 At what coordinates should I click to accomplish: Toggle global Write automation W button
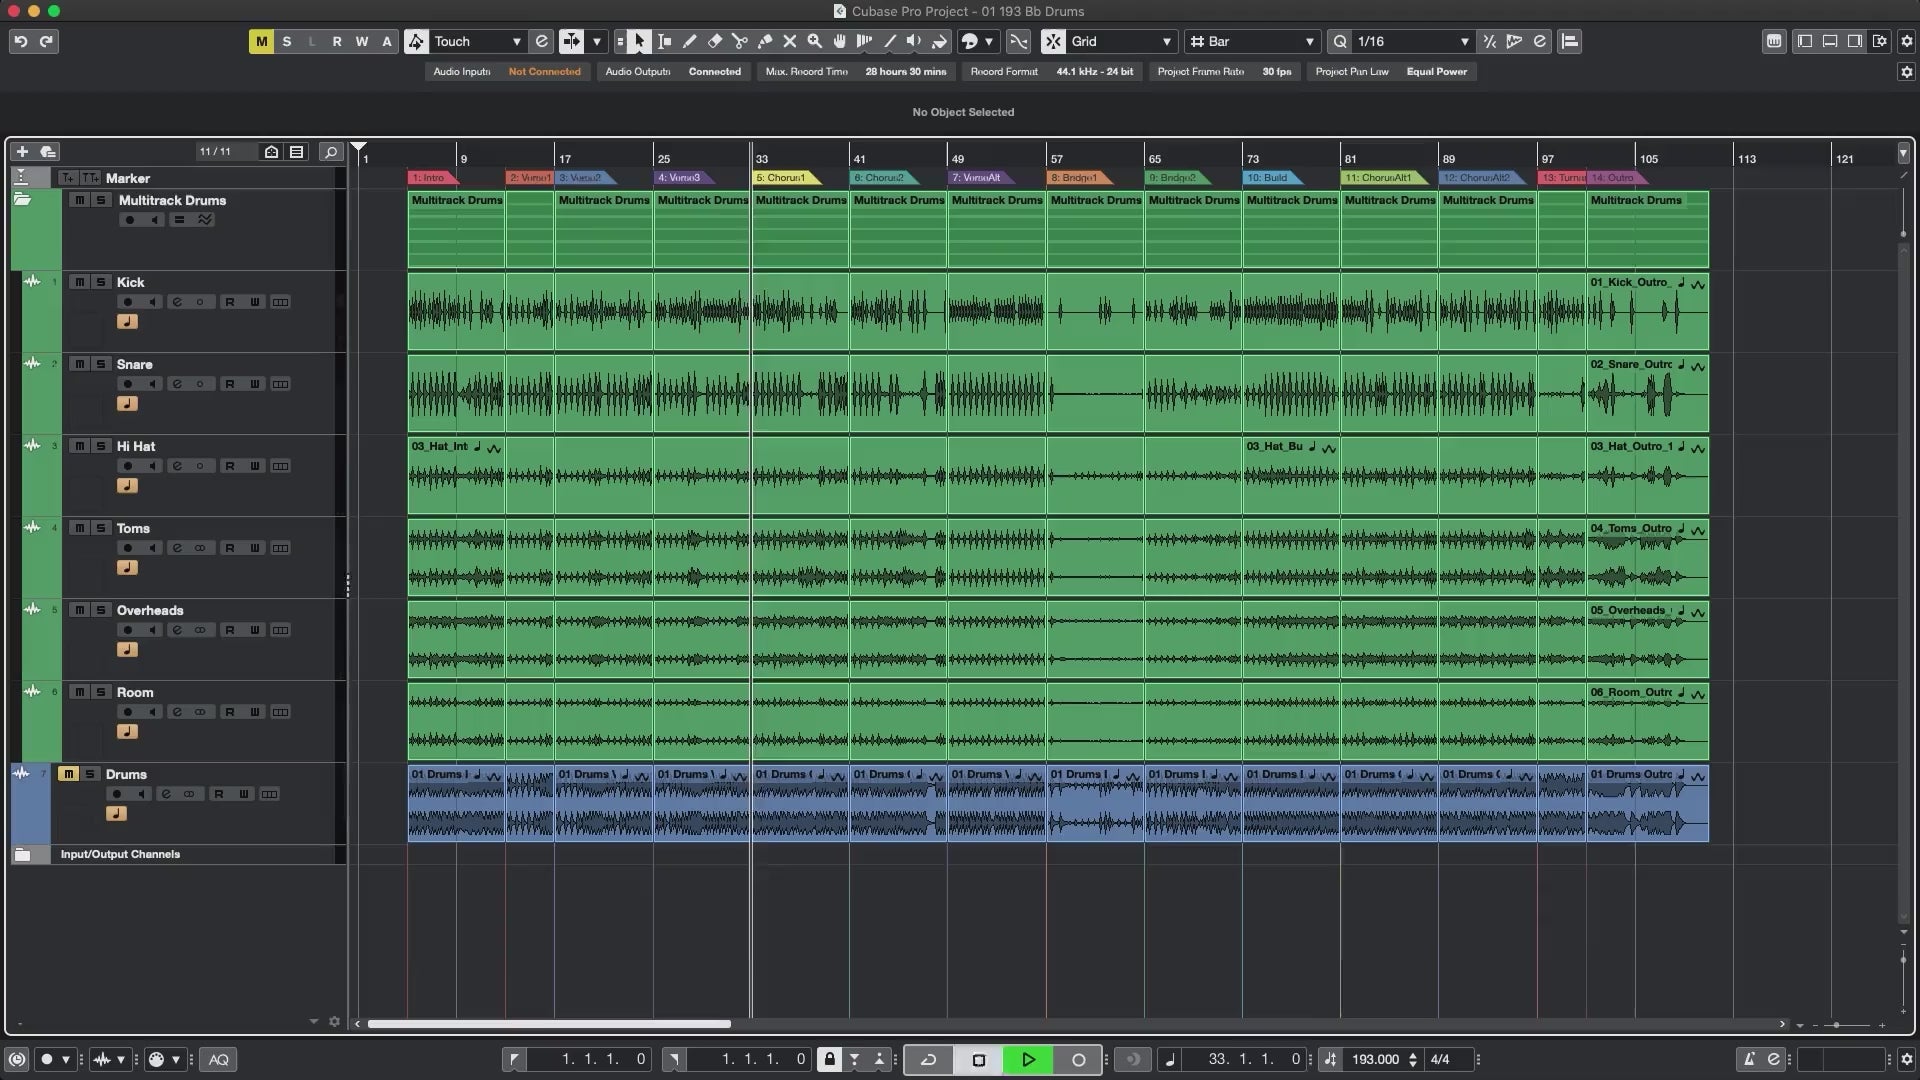362,41
